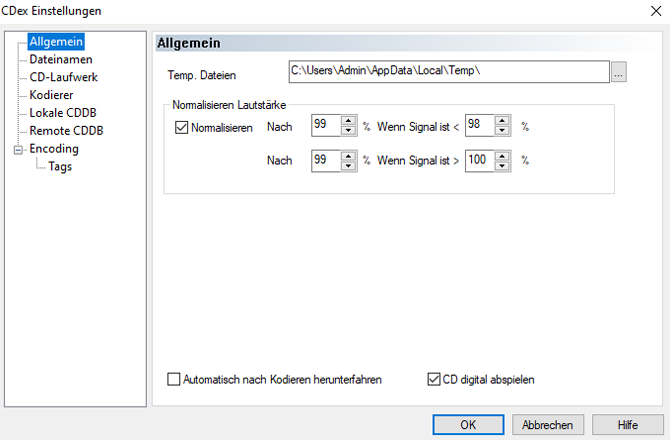Enable Automatisch nach Kodieren herunterfahren
This screenshot has height=440, width=670.
tap(174, 379)
